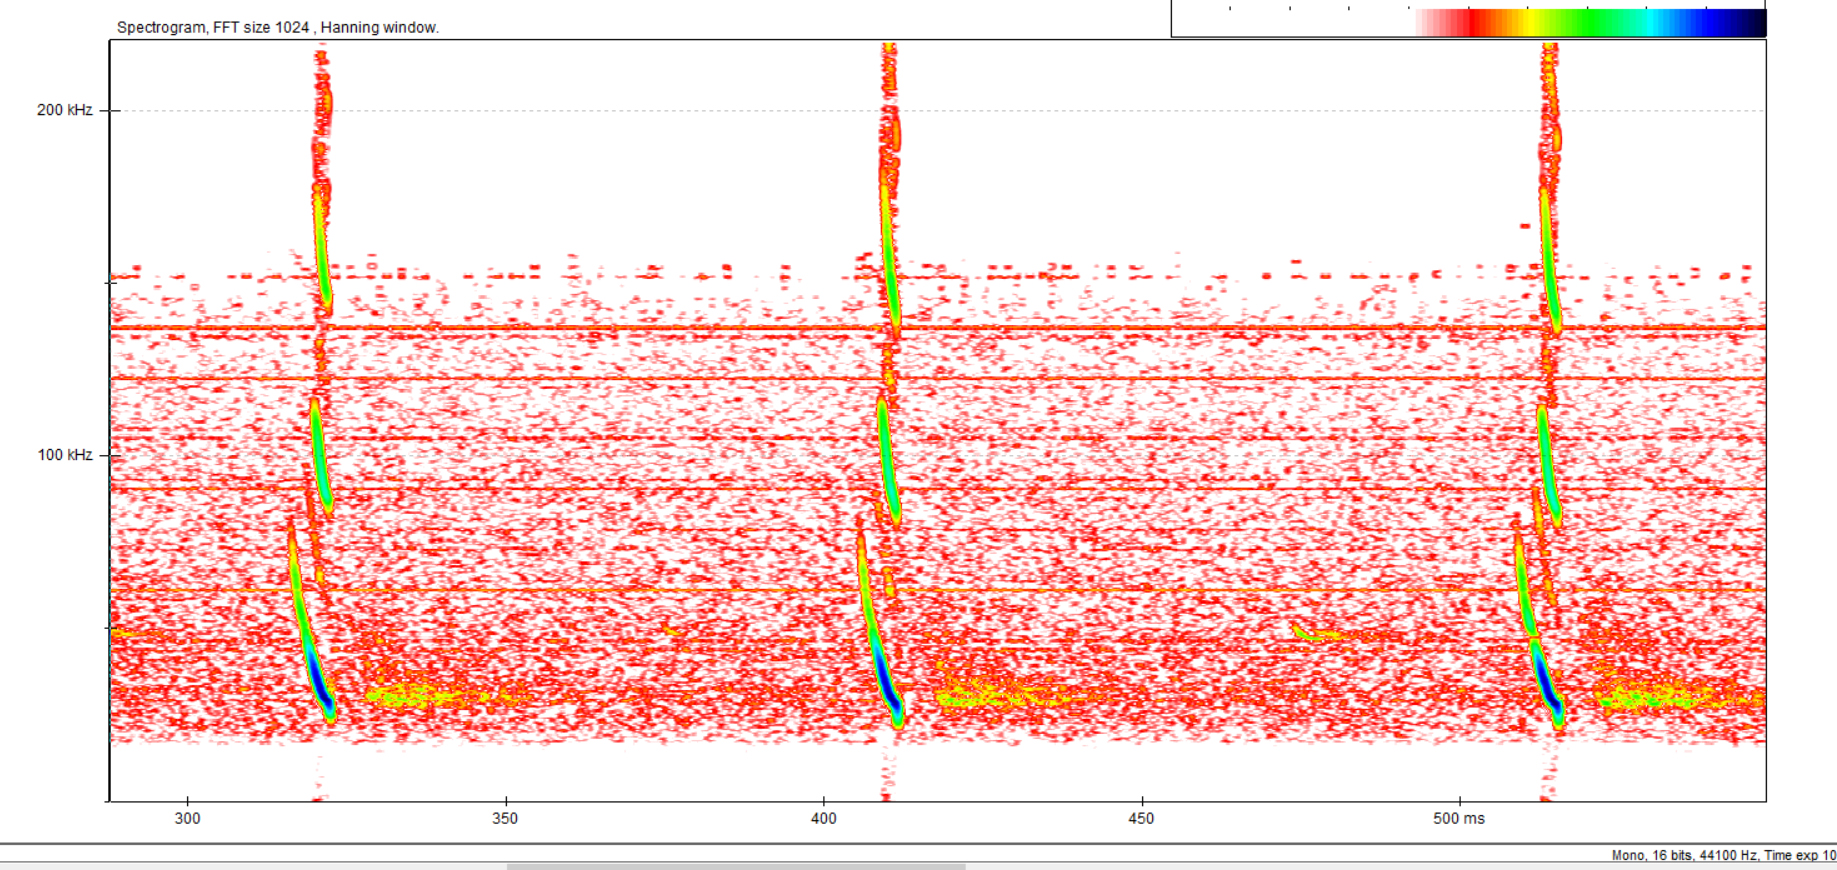Click the scrollbar track left of the thumb

point(250,866)
